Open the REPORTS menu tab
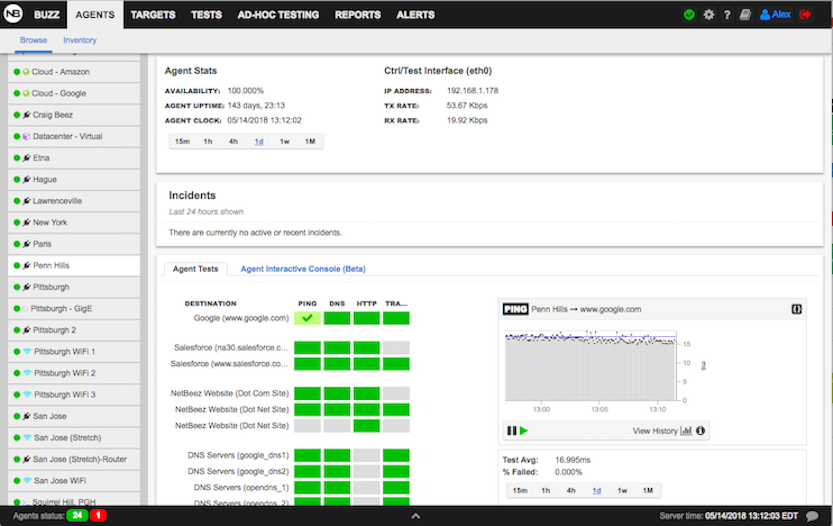Viewport: 833px width, 526px height. (358, 15)
